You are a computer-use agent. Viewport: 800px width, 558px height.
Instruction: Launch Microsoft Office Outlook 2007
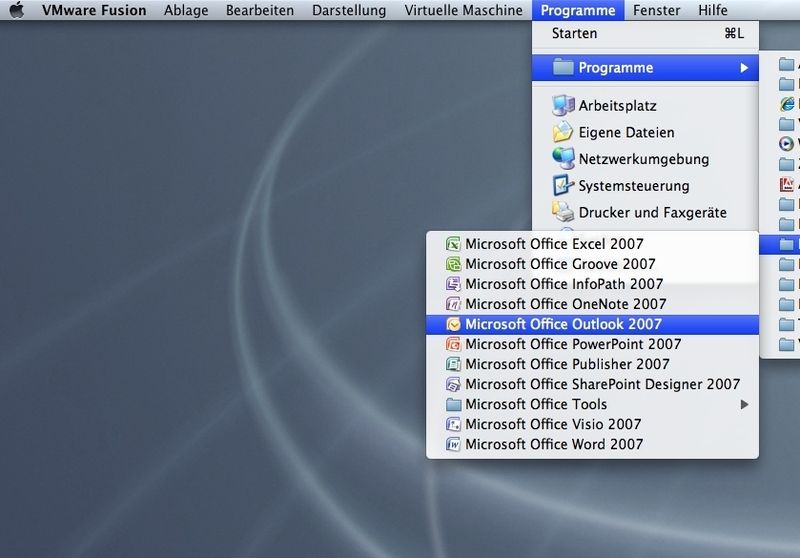pyautogui.click(x=592, y=324)
